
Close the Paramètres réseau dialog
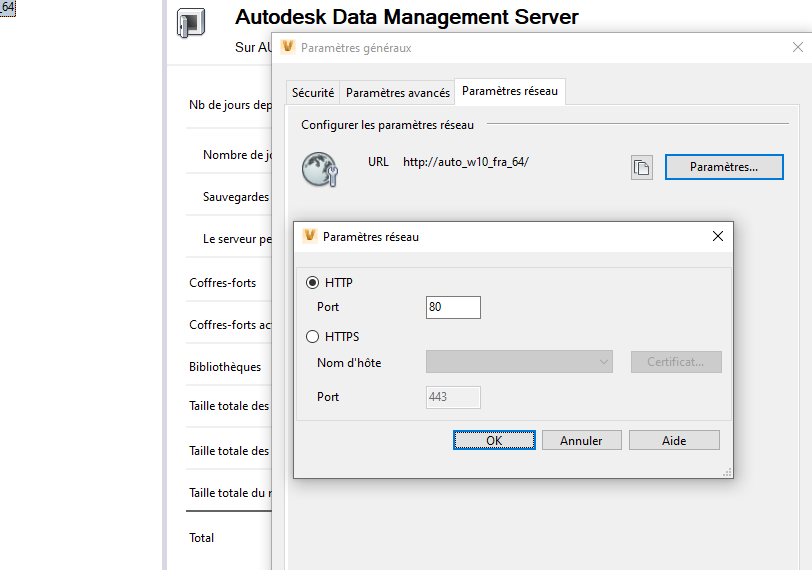(x=717, y=236)
